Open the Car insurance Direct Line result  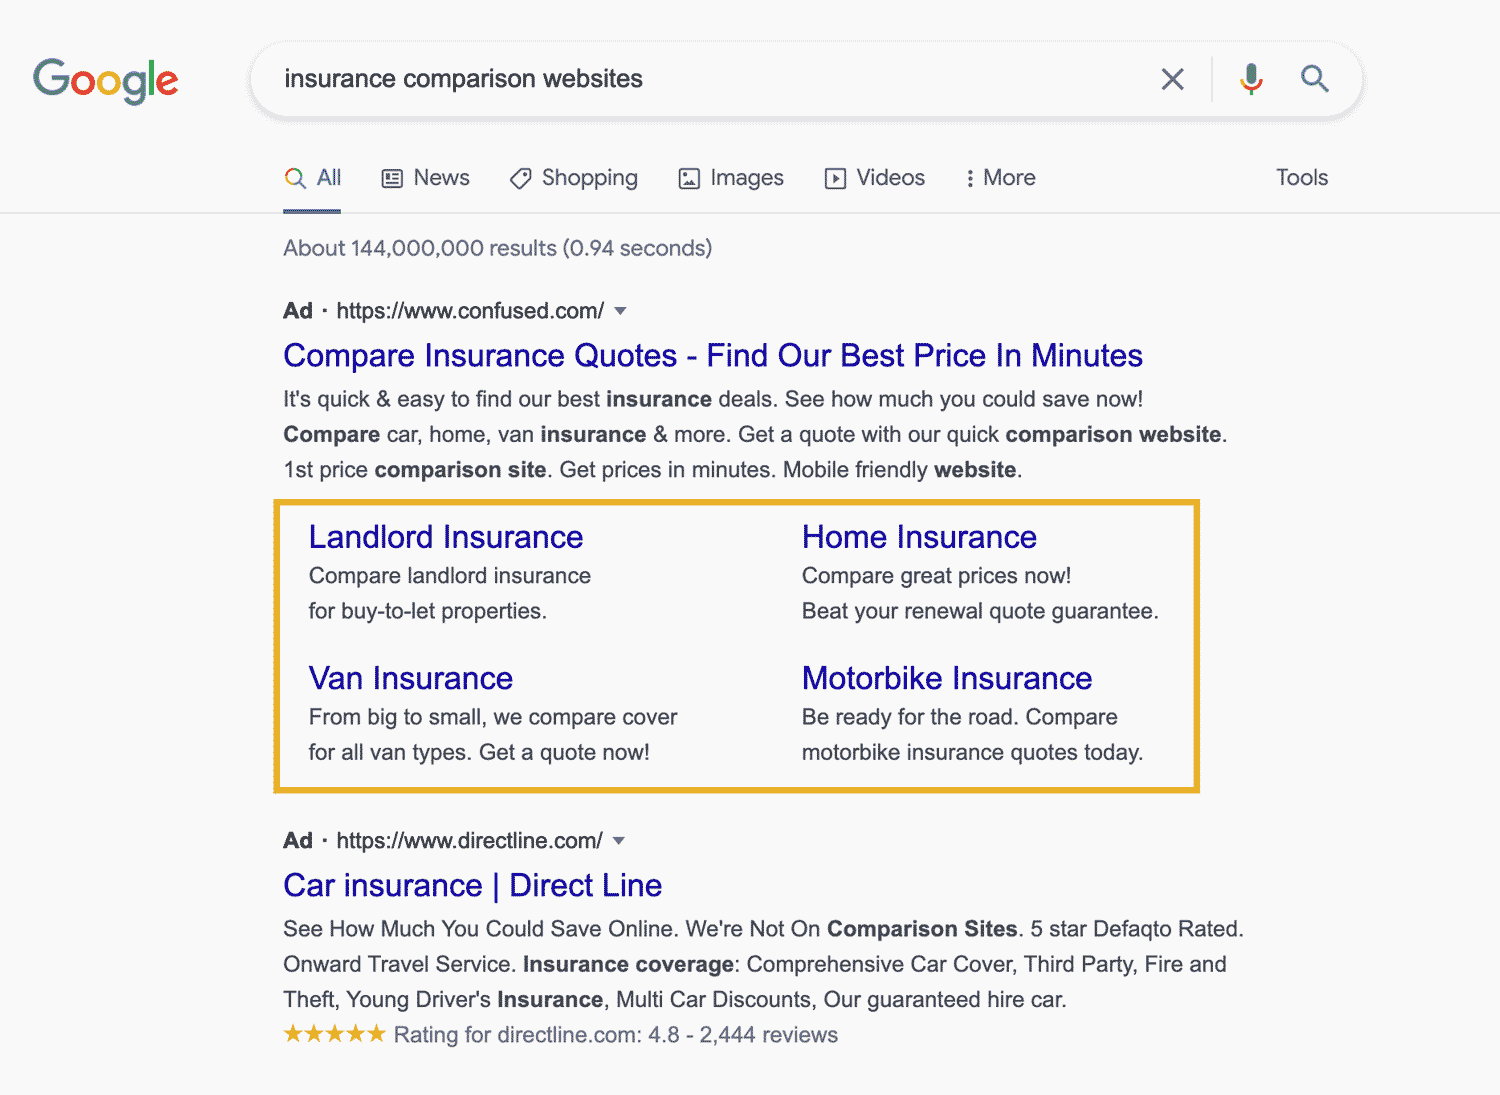coord(472,885)
